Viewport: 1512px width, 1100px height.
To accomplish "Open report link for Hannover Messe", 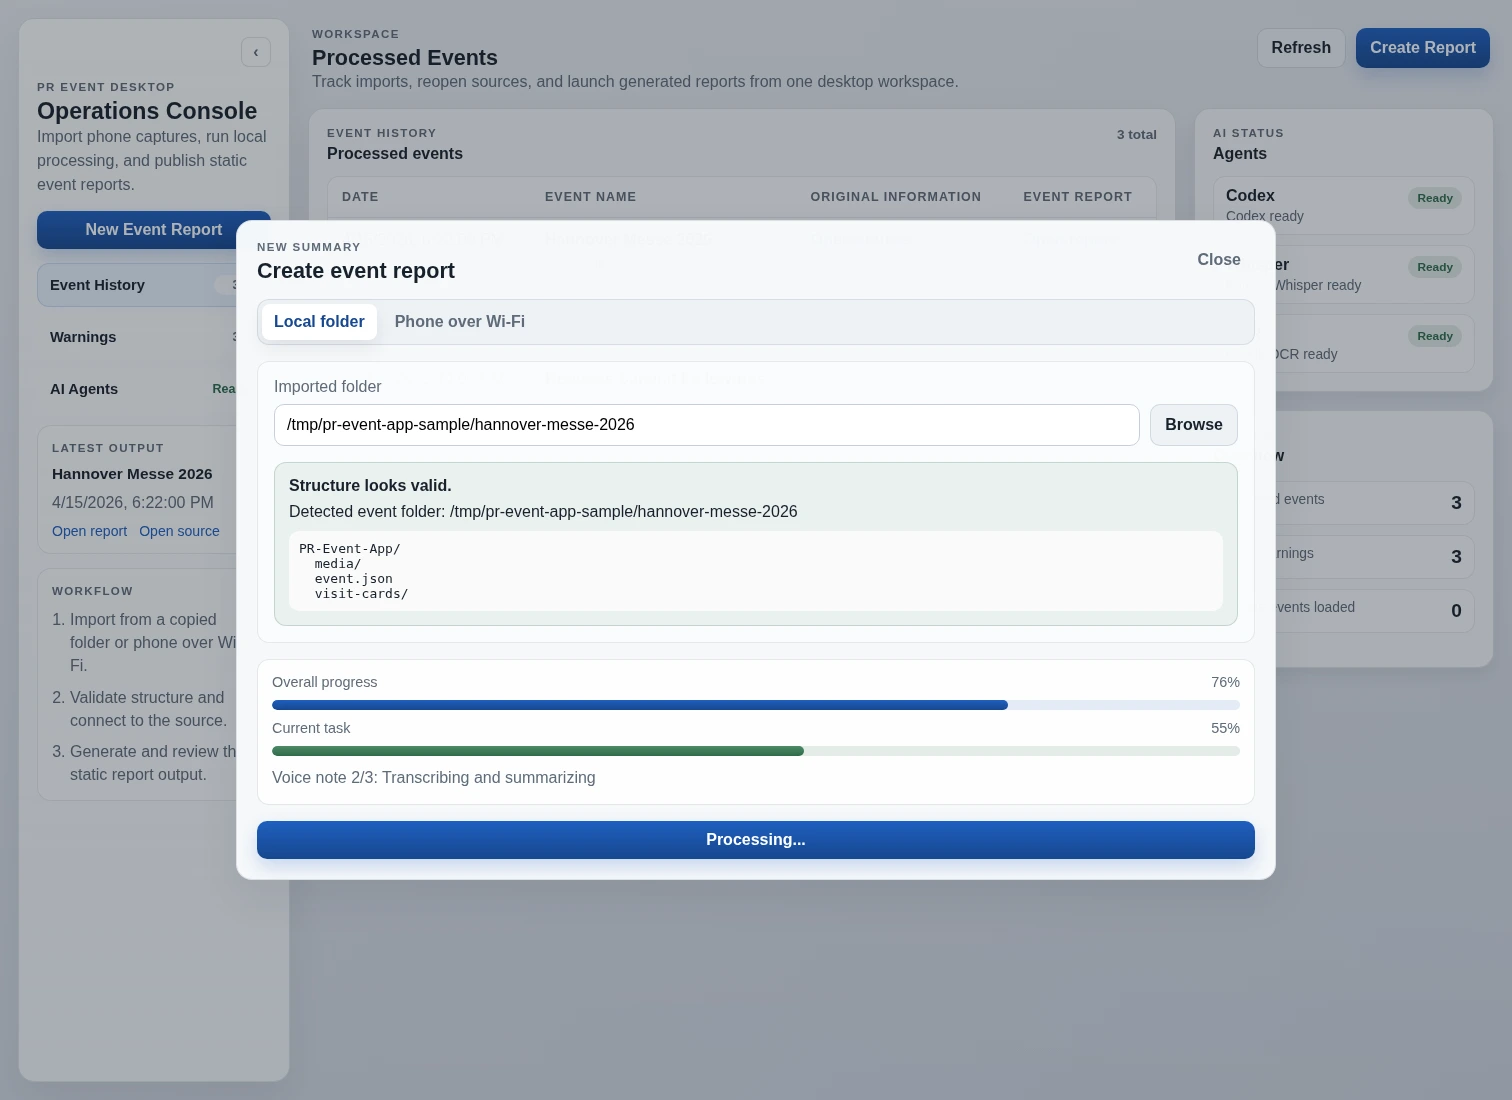I will click(x=89, y=531).
